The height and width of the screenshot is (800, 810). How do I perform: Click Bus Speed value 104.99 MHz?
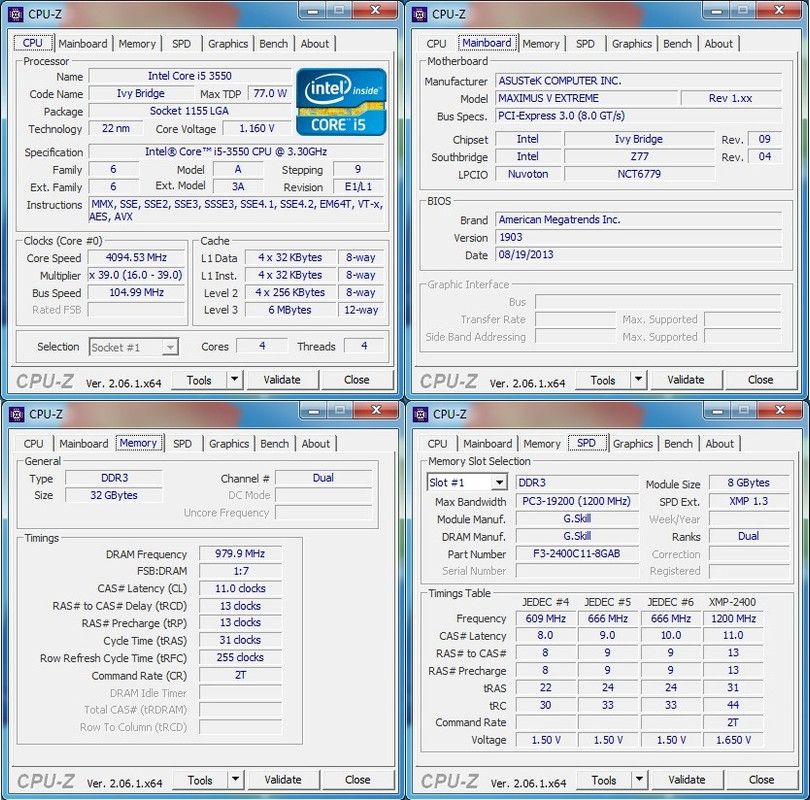click(x=136, y=292)
